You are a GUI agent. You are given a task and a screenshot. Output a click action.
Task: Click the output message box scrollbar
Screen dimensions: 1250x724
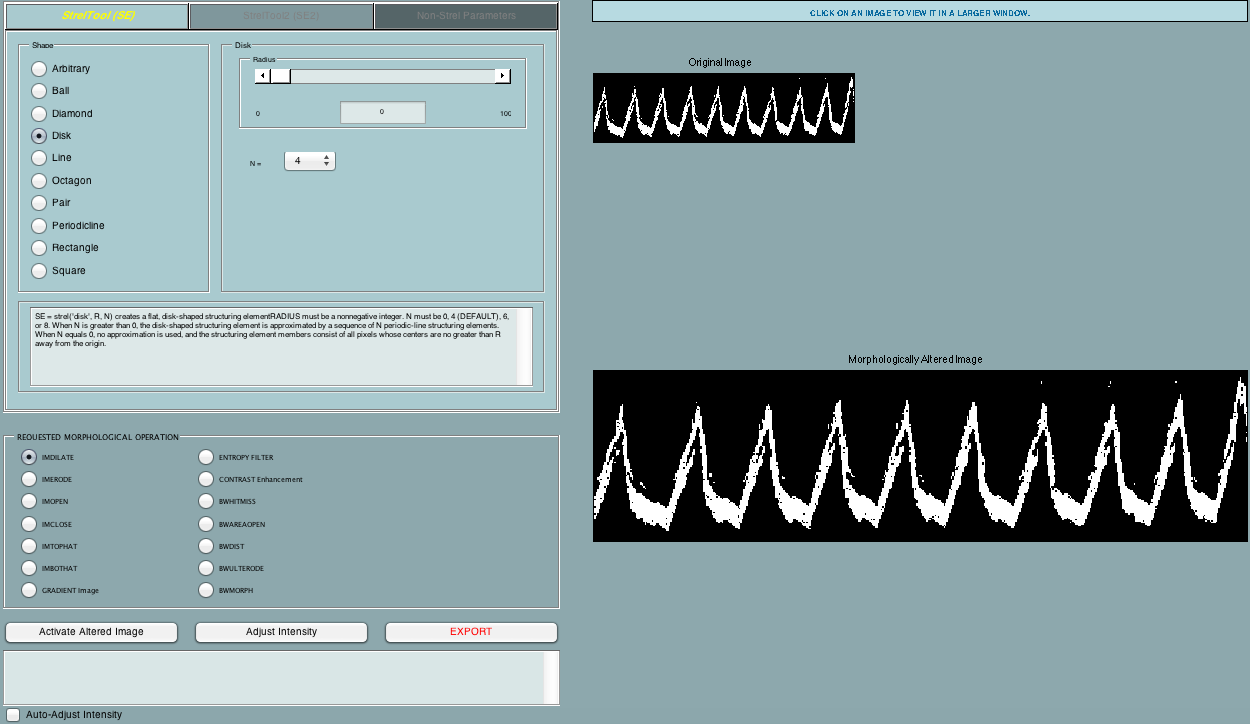click(550, 677)
